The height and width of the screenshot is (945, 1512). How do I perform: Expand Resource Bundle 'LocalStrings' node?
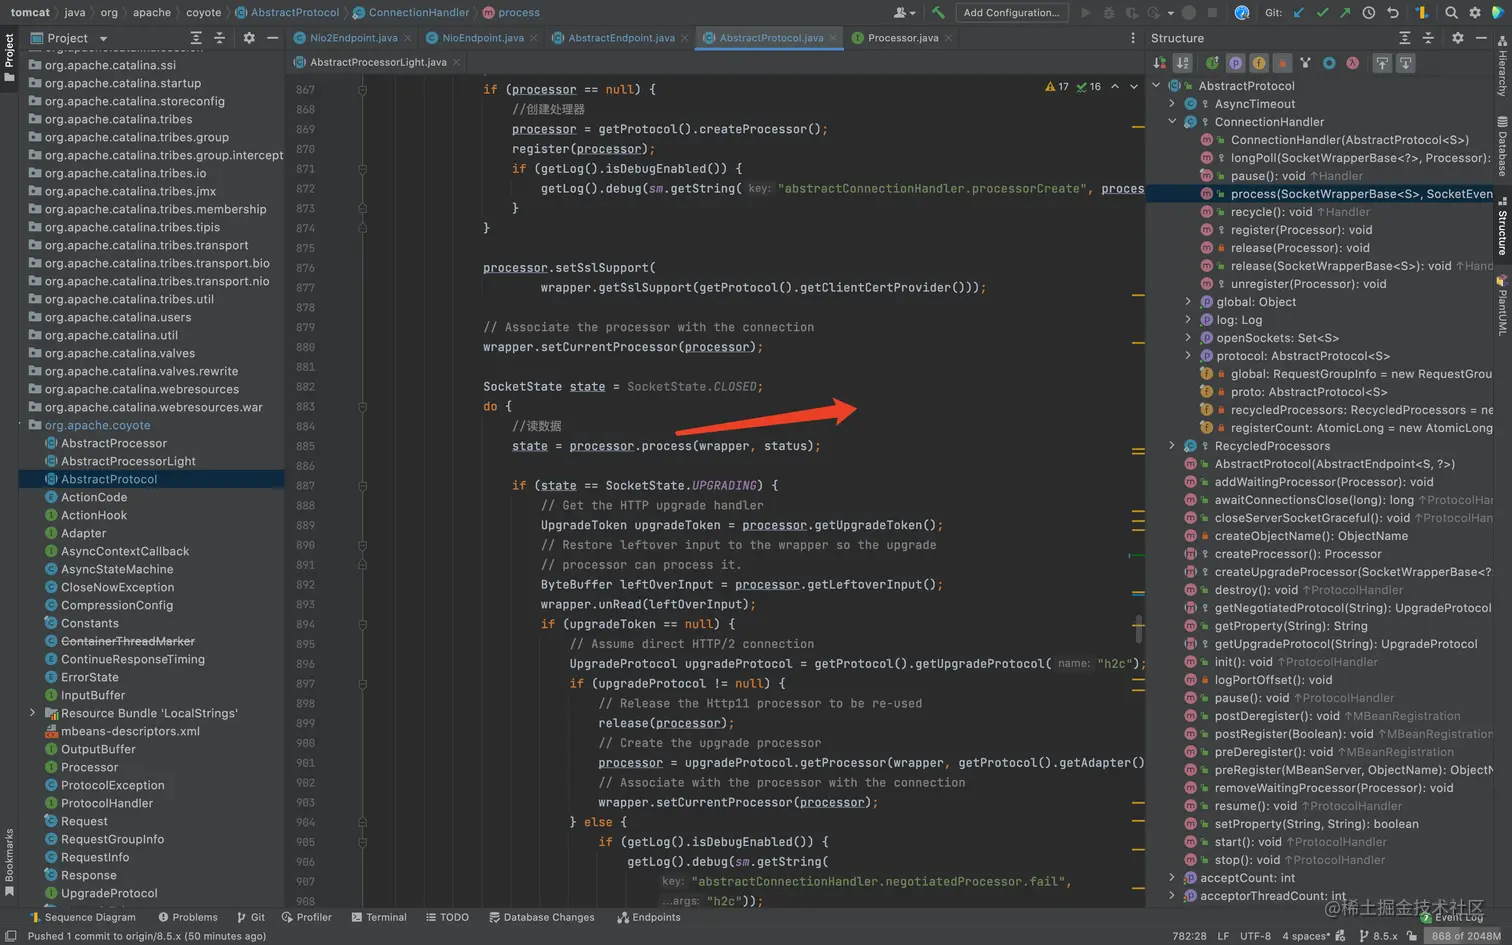tap(33, 713)
